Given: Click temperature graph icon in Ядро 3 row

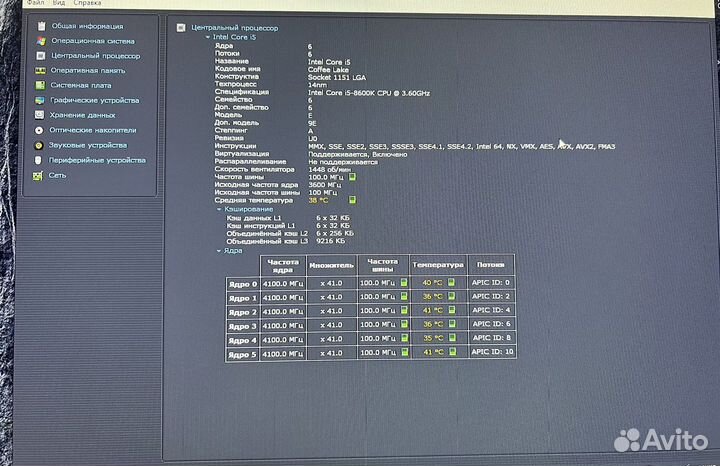Looking at the screenshot, I should point(452,324).
